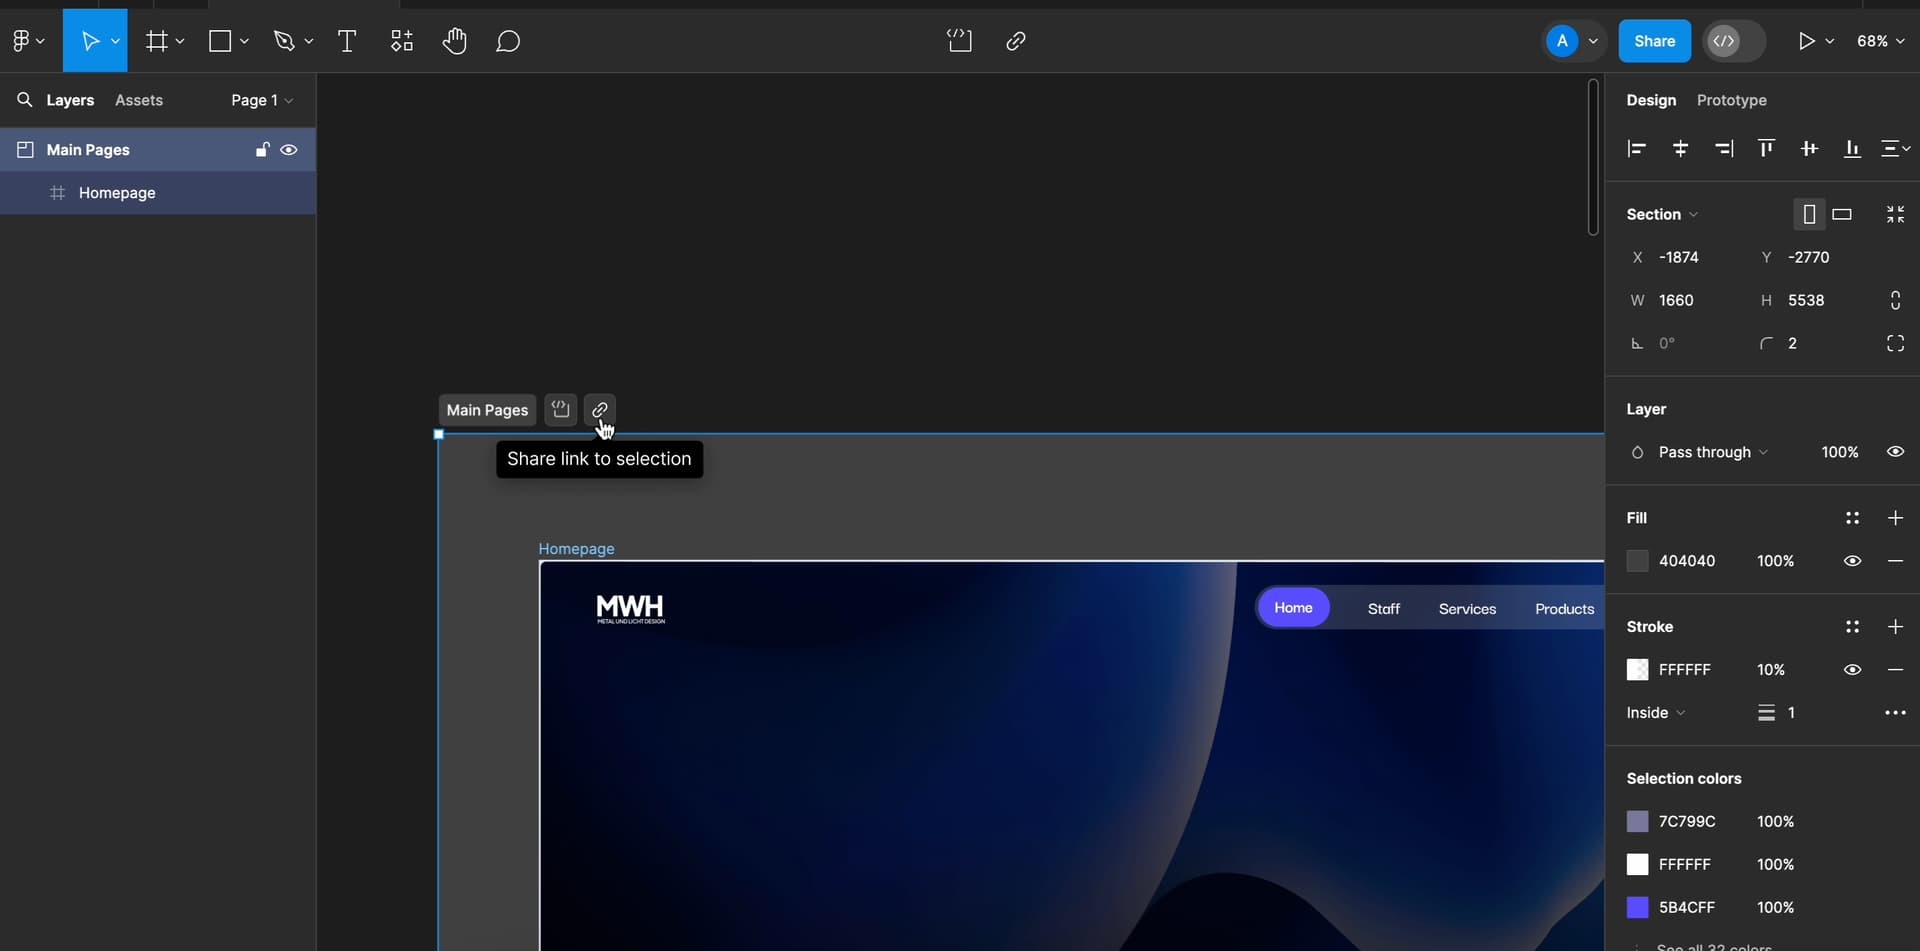The image size is (1920, 951).
Task: Add a new fill
Action: pos(1895,518)
